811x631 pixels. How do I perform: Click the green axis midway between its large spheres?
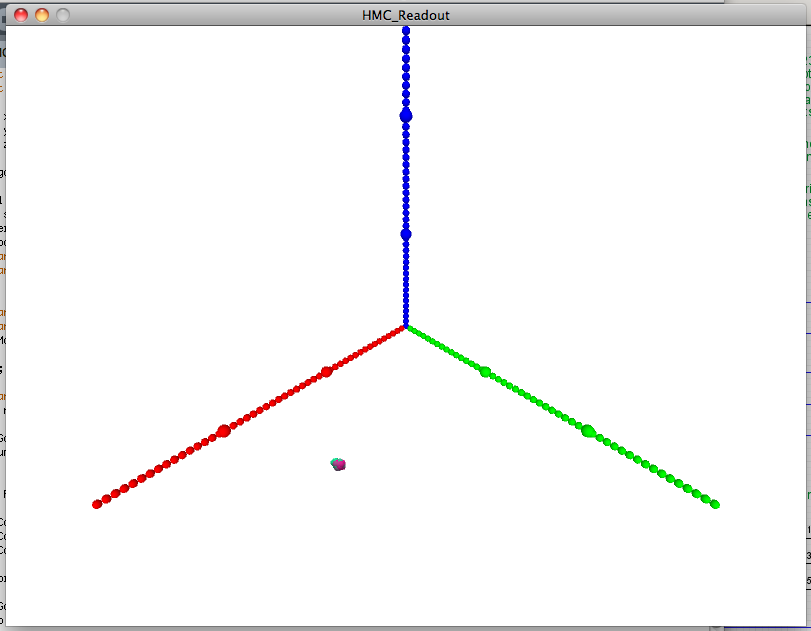[x=537, y=401]
